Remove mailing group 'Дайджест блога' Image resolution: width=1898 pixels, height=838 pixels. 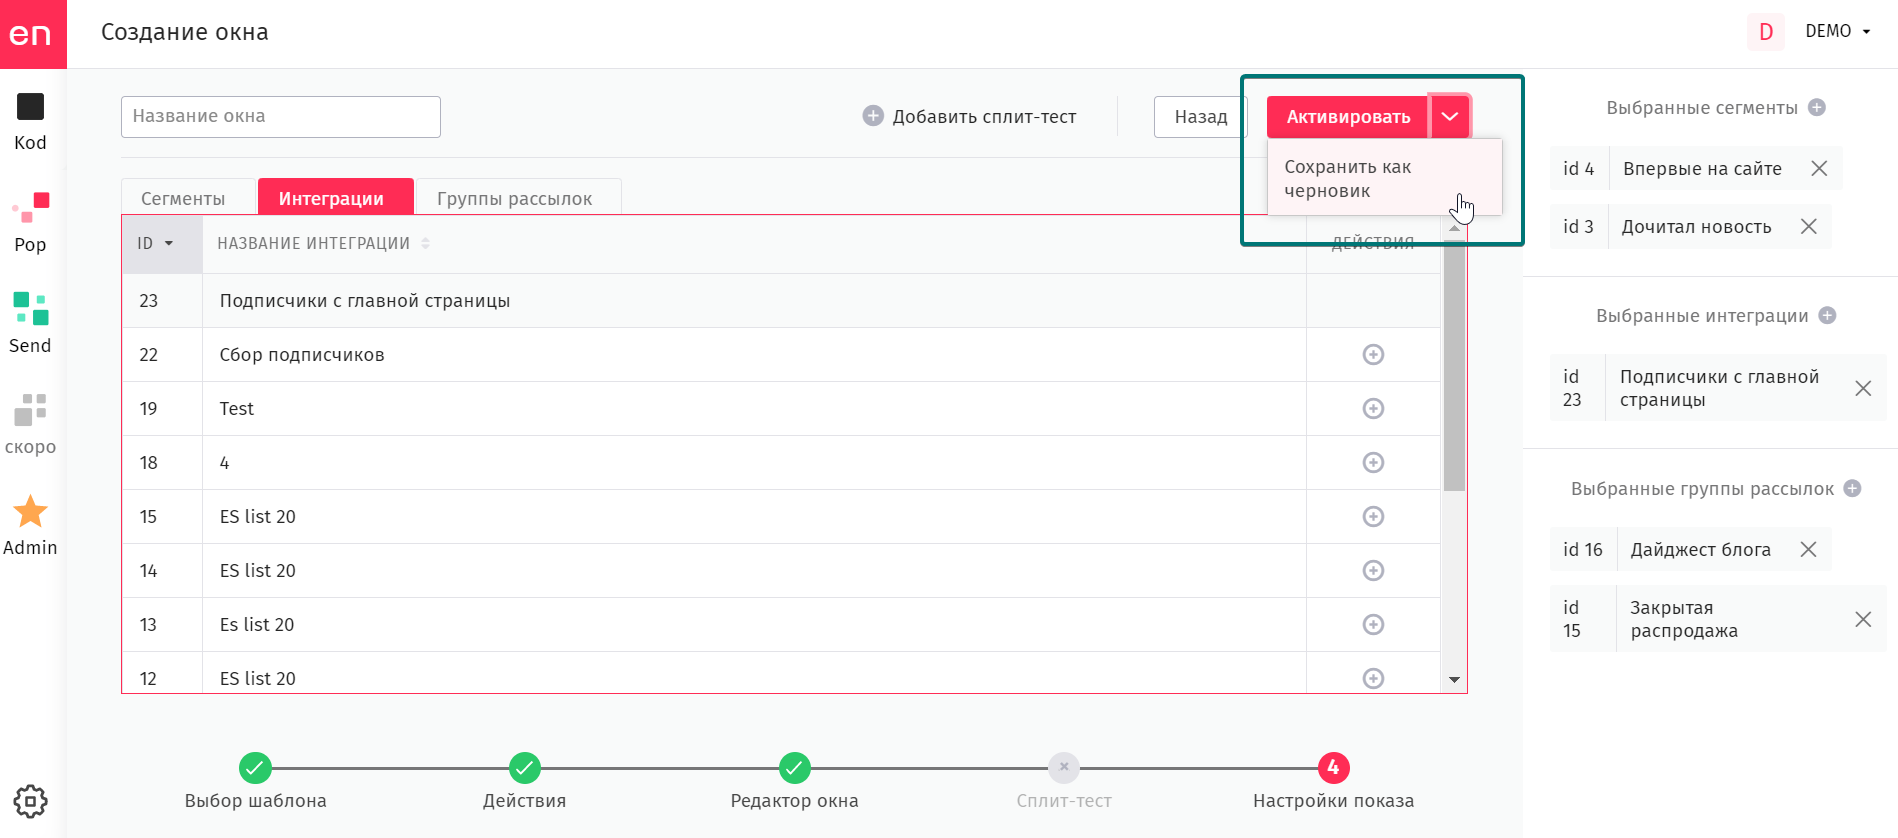(1808, 550)
